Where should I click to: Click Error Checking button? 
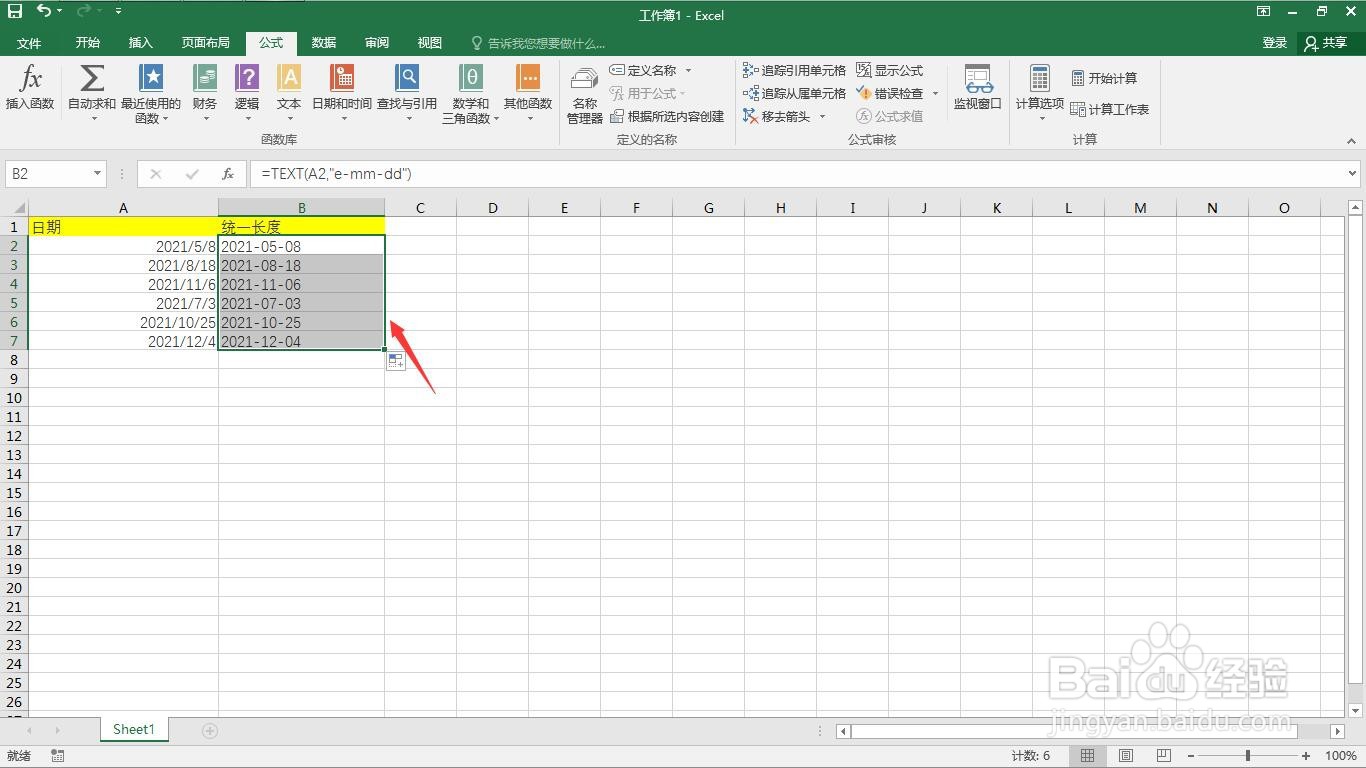890,93
